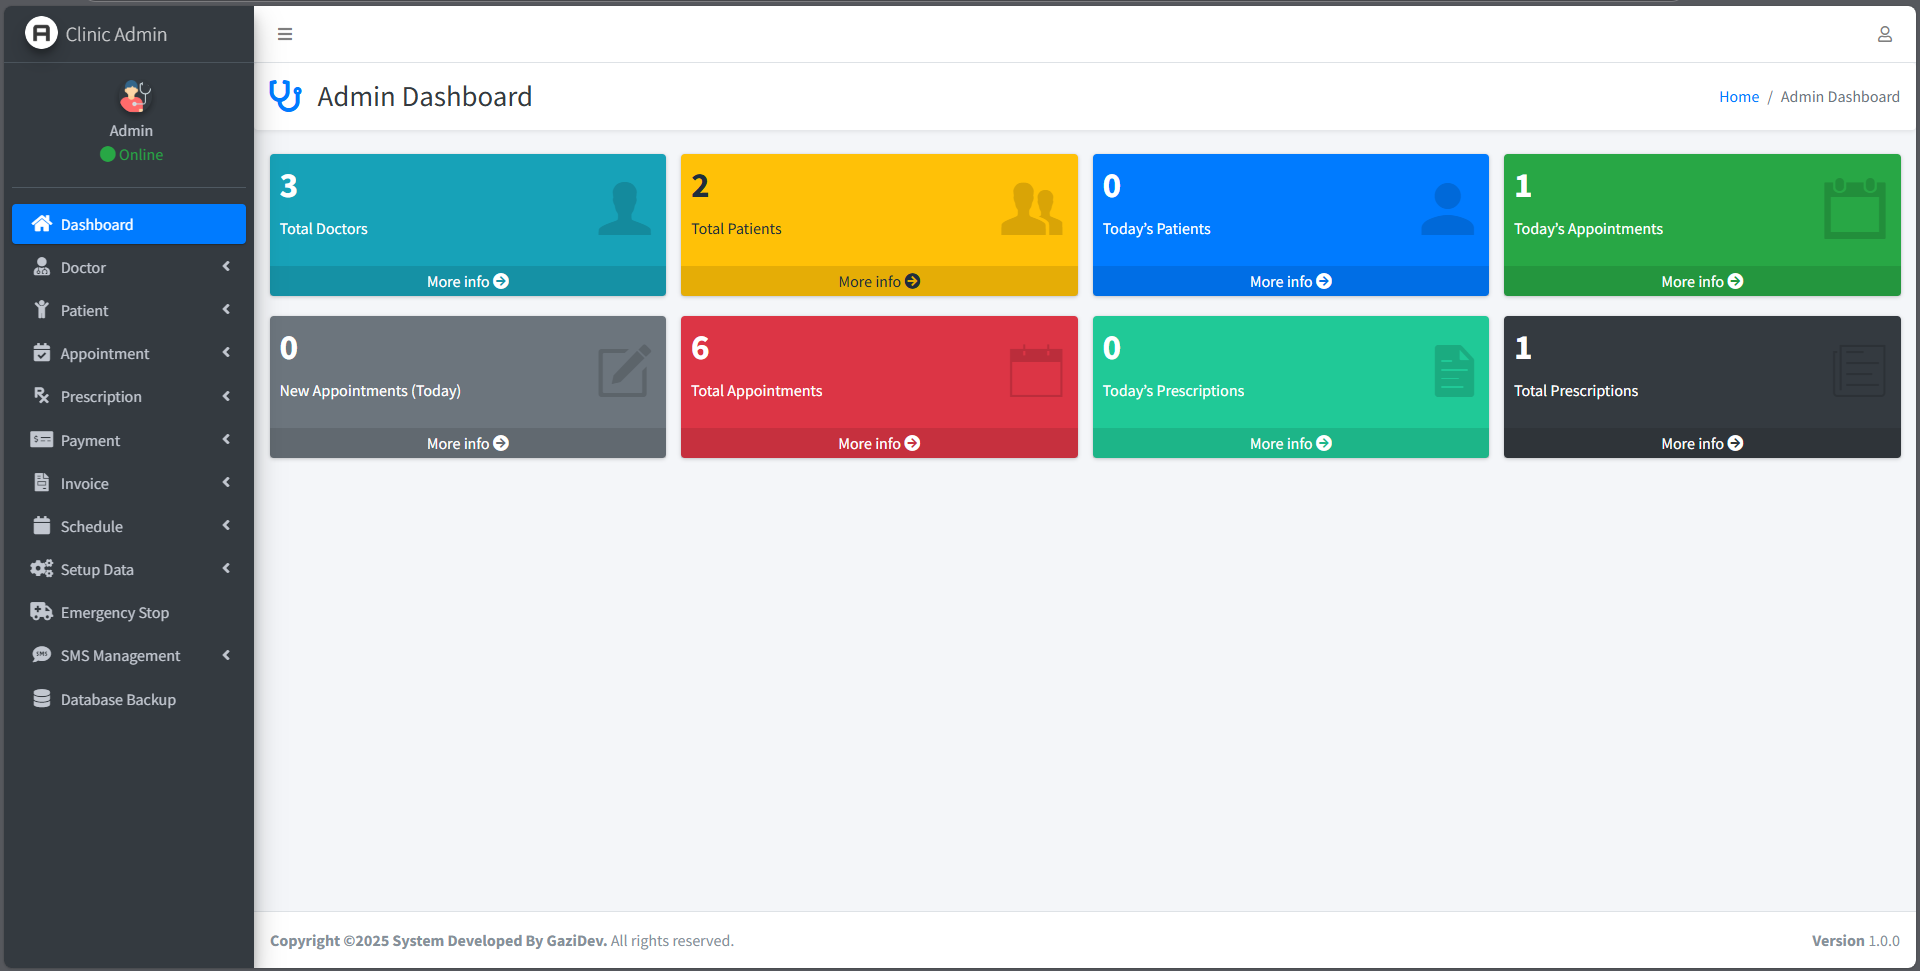Open the user profile icon menu
This screenshot has width=1920, height=971.
[x=1884, y=34]
